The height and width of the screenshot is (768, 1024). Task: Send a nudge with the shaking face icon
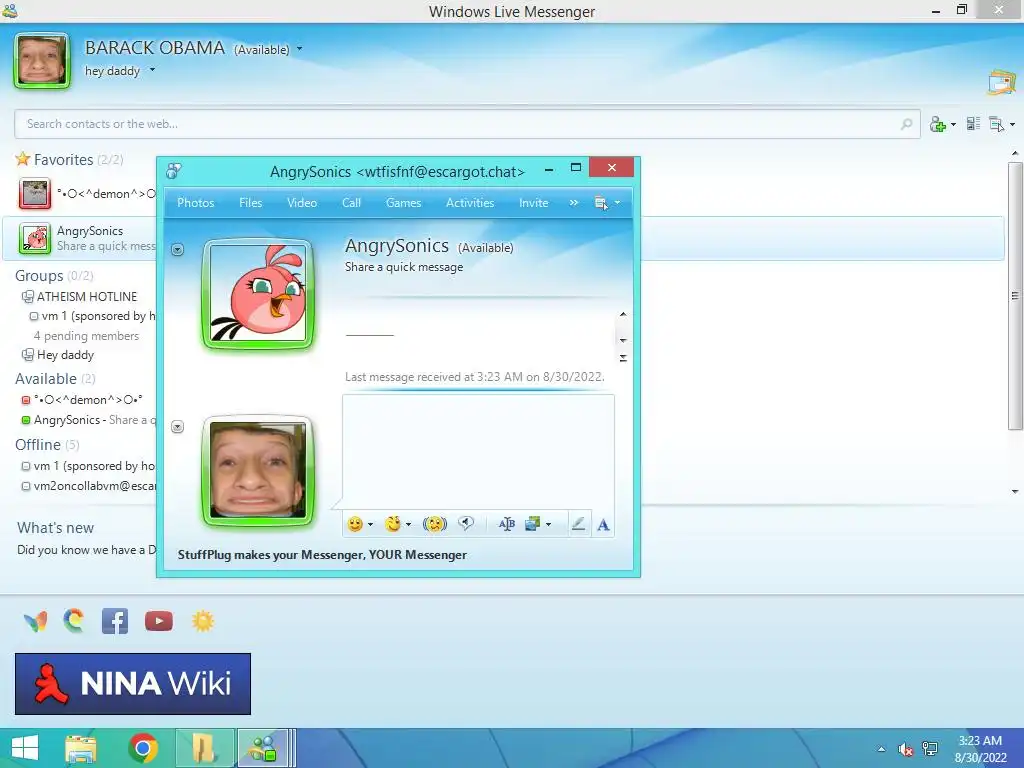click(435, 524)
